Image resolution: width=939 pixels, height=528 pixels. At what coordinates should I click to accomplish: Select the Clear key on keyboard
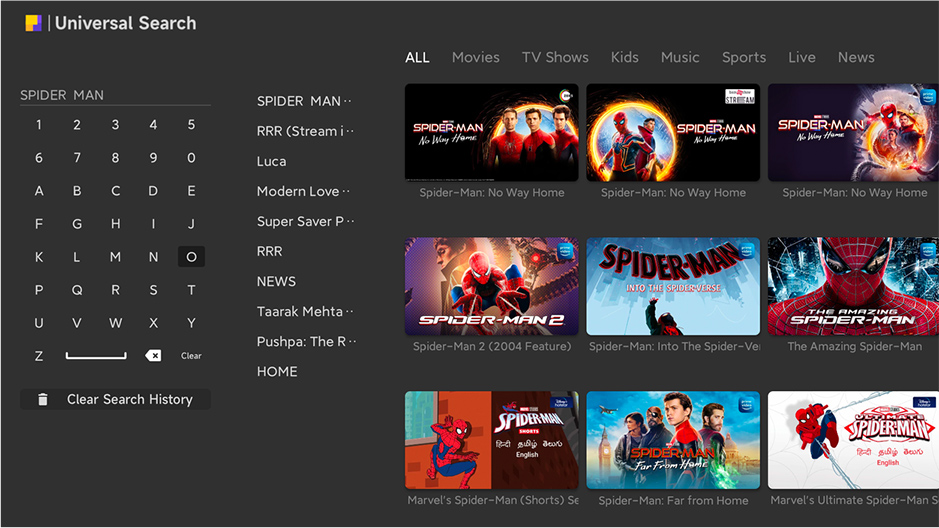point(191,356)
